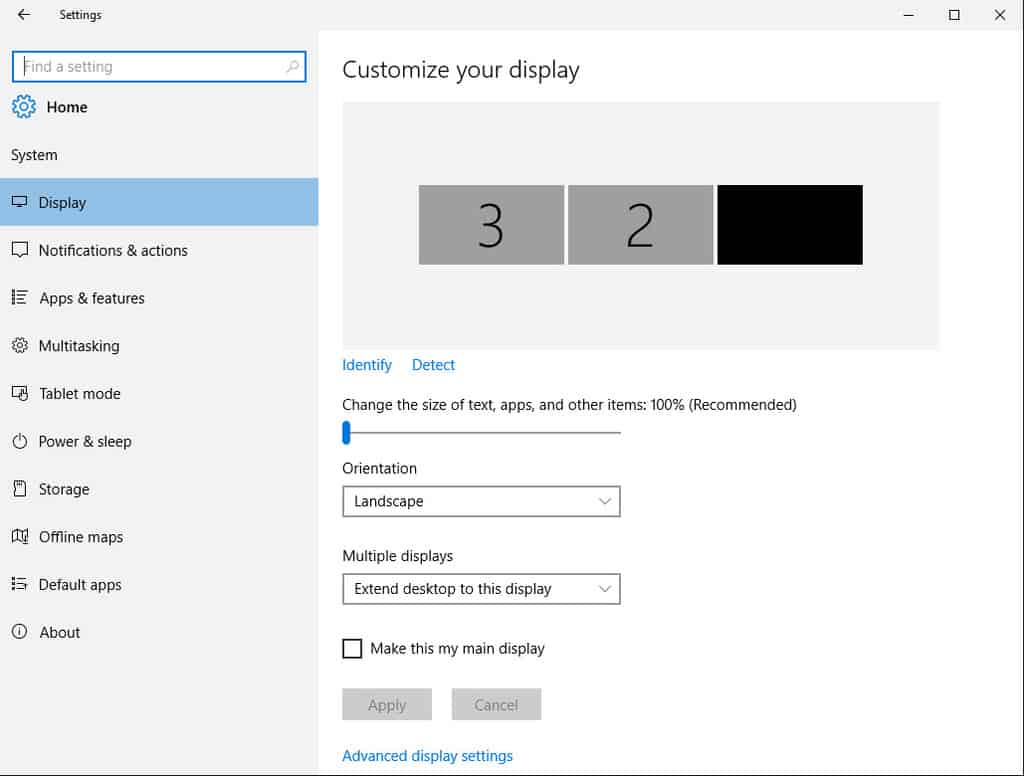The height and width of the screenshot is (776, 1024).
Task: Click the Cancel button
Action: [496, 704]
